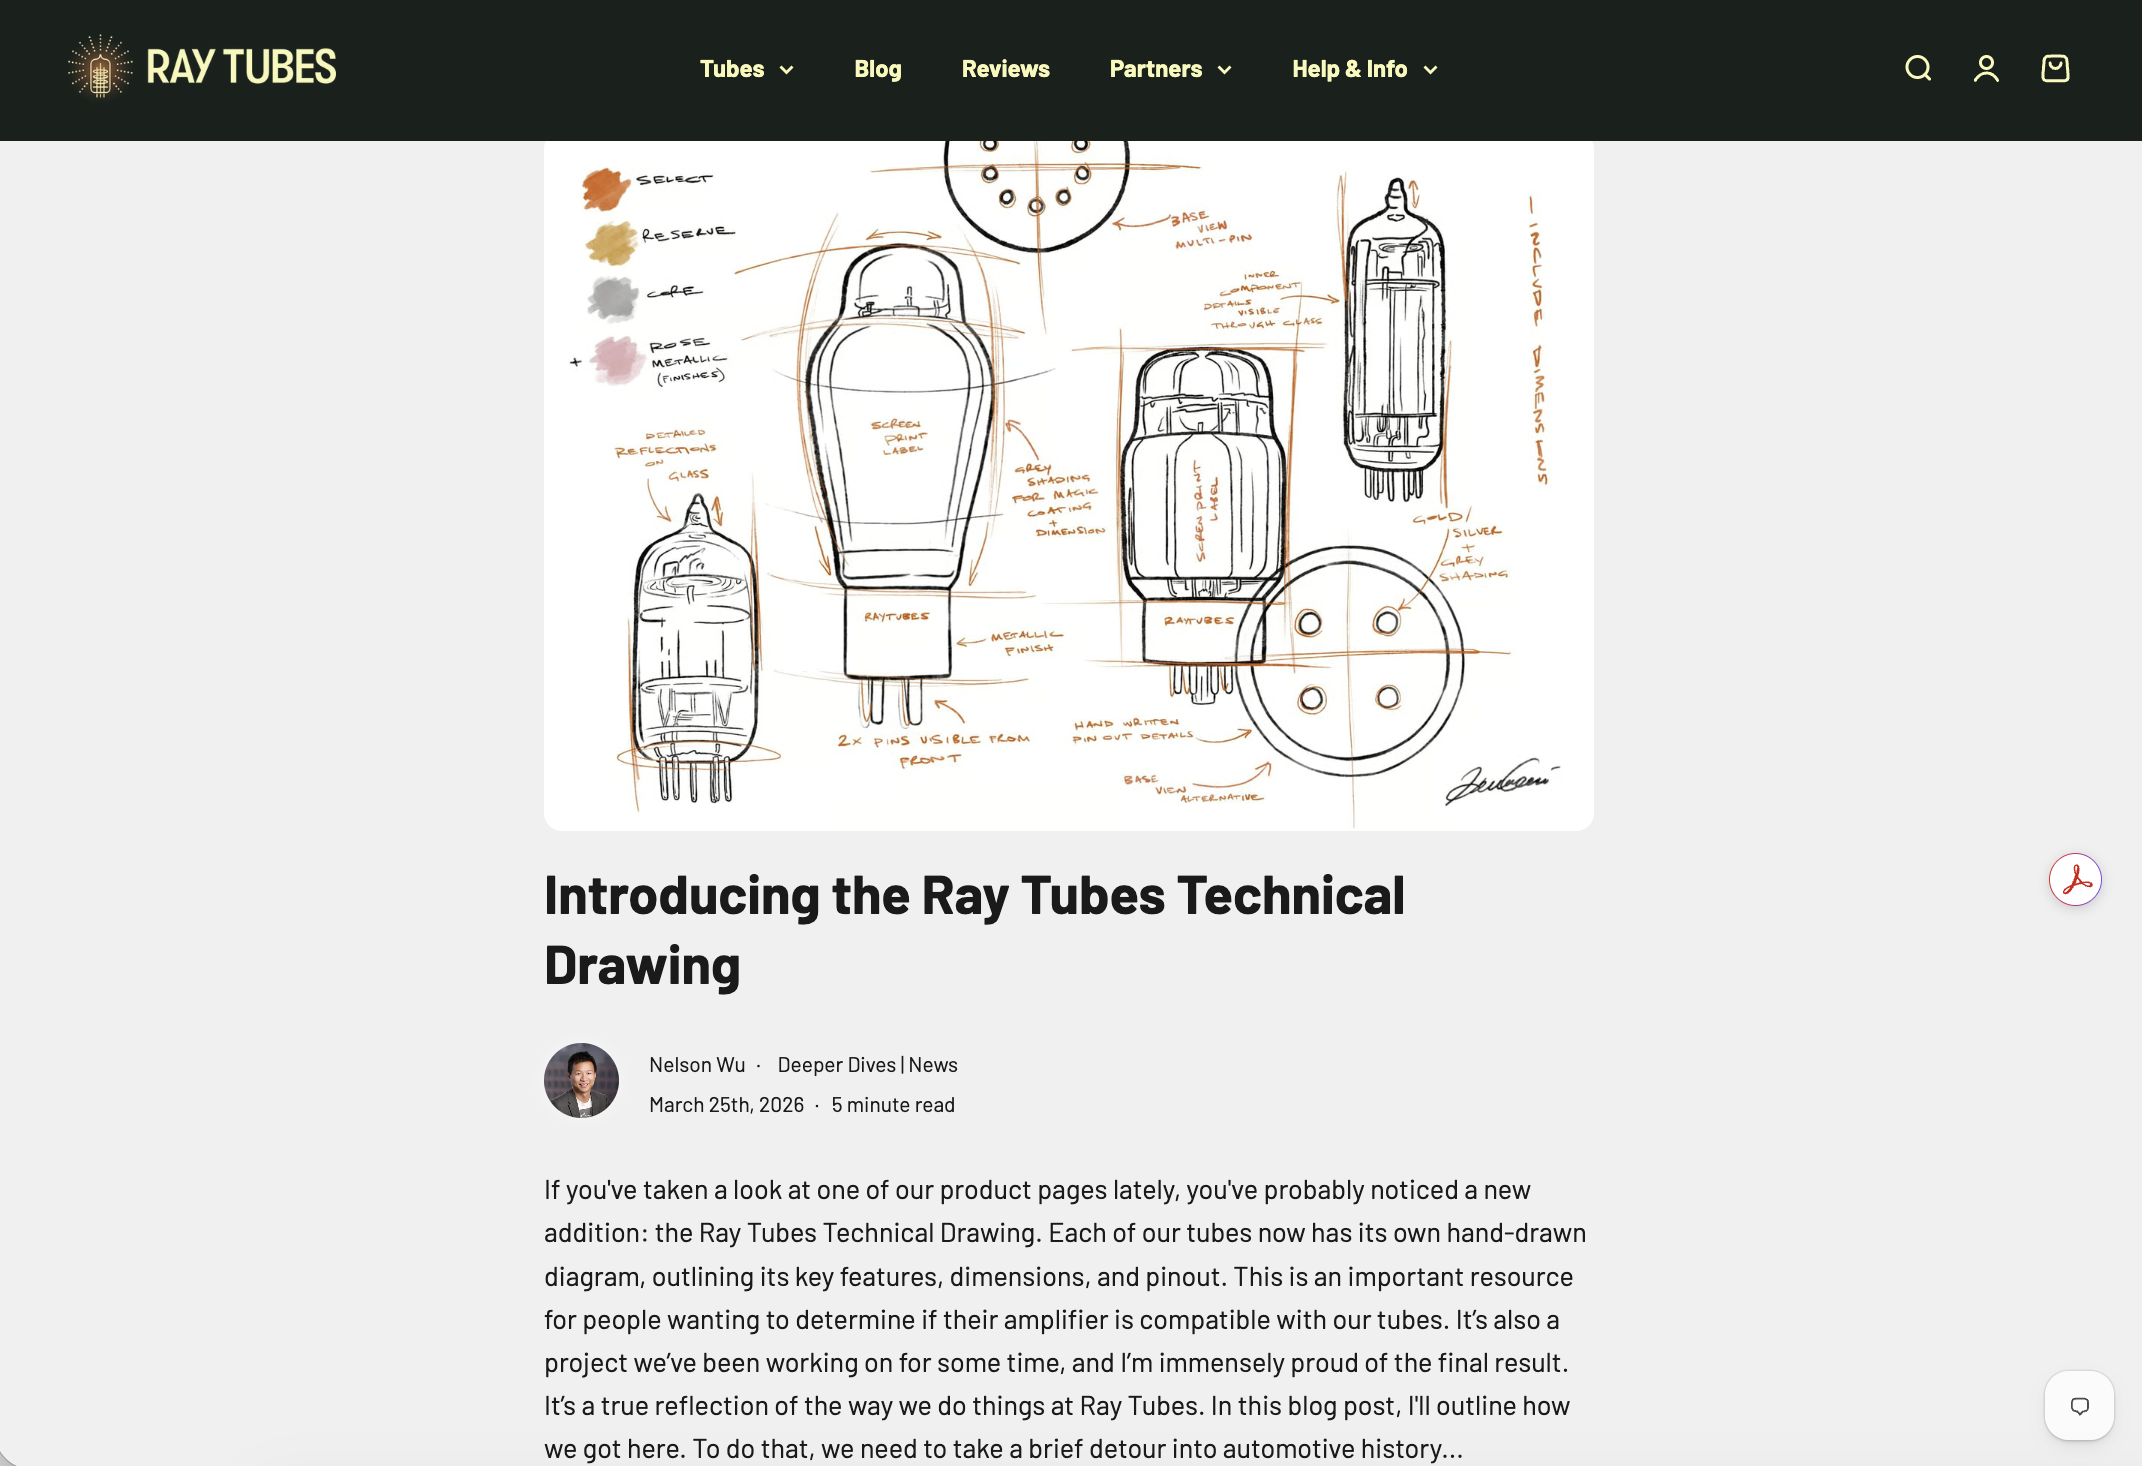Screen dimensions: 2142x1466
Task: Click the Ray Tubes logo
Action: pyautogui.click(x=201, y=67)
